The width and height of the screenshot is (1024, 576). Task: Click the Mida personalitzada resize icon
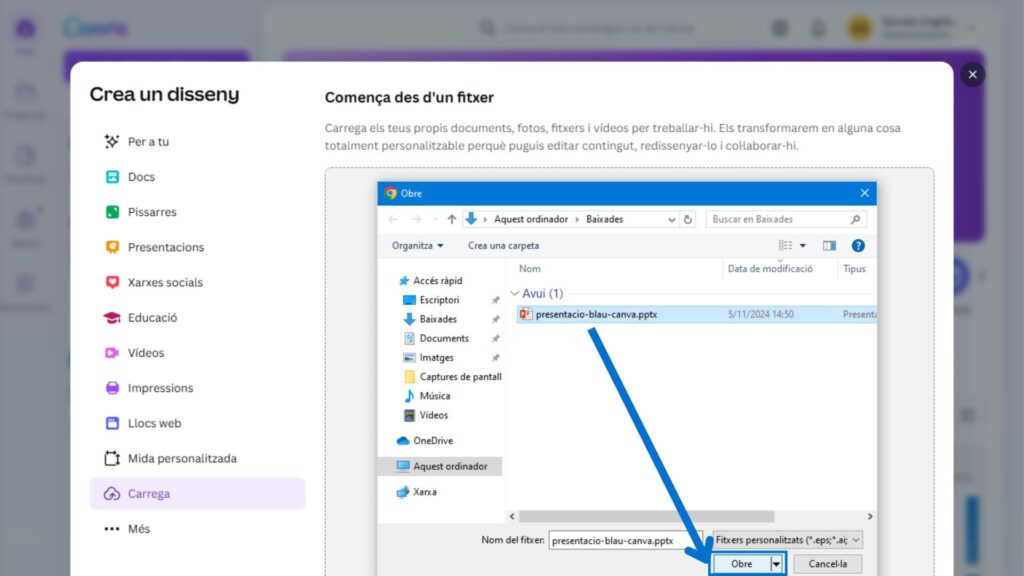112,459
